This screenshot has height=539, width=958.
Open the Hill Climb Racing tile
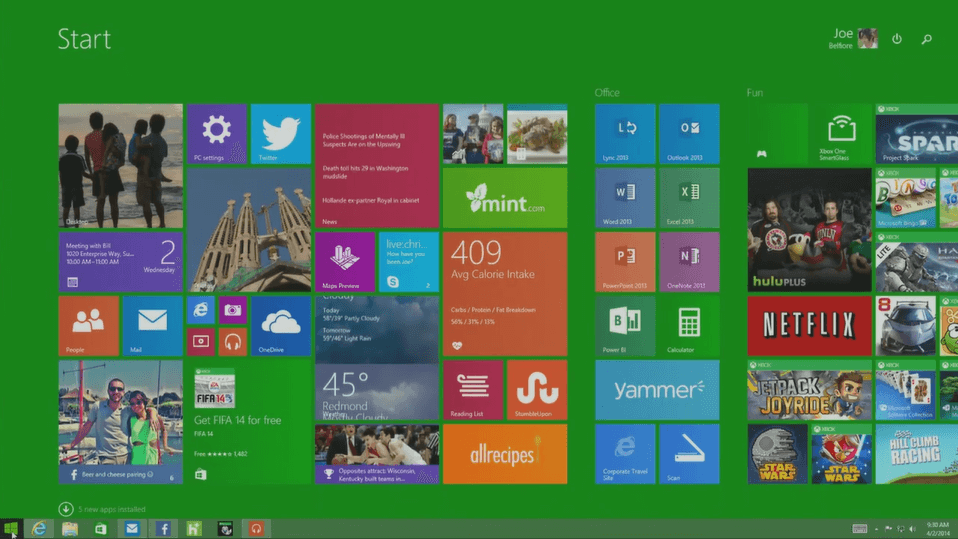click(916, 454)
